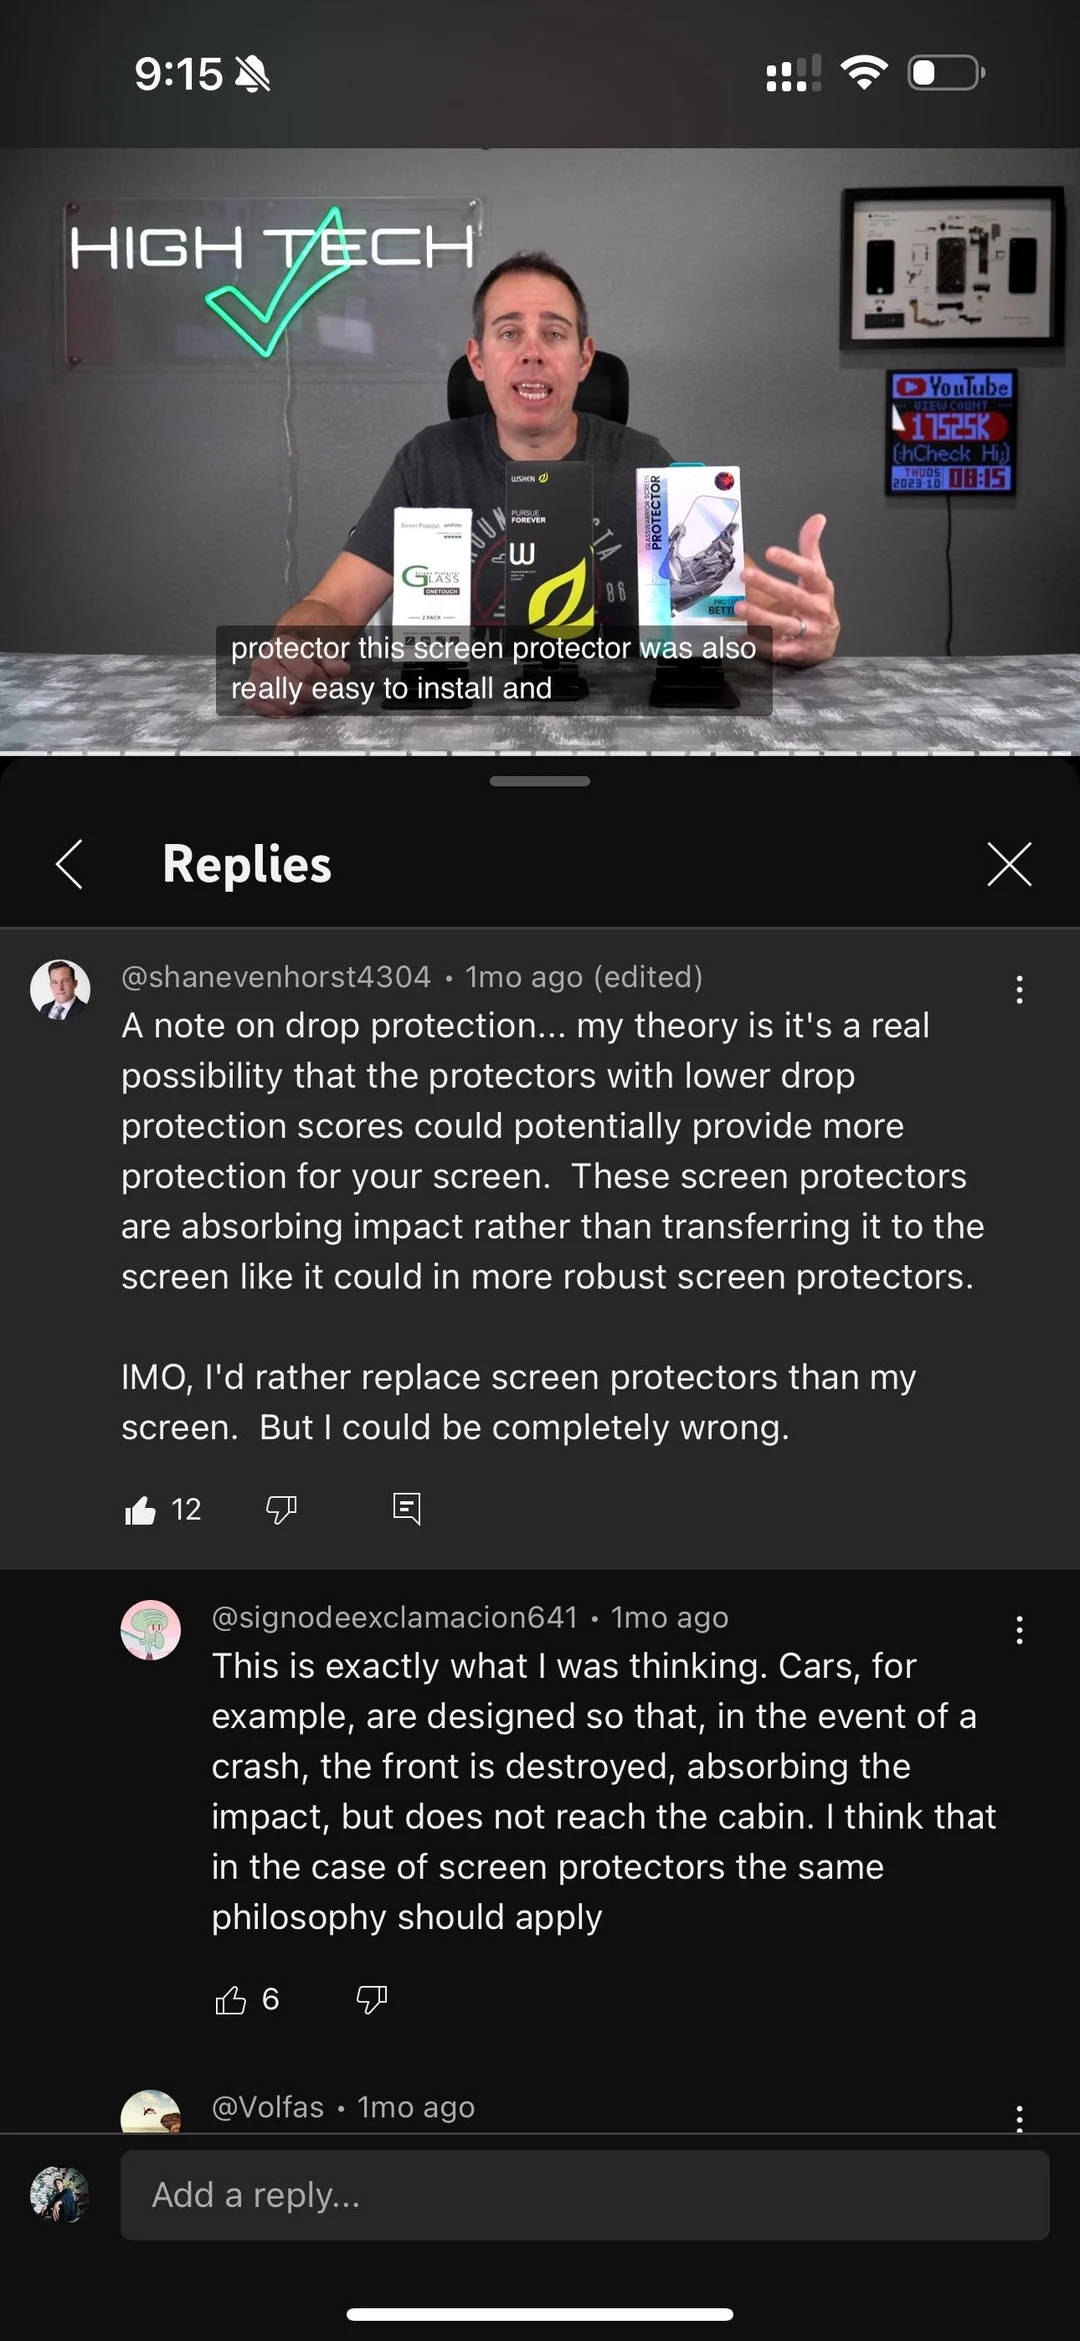Open the @signodeexclamacion641 username link
Image resolution: width=1080 pixels, height=2341 pixels.
[395, 1617]
